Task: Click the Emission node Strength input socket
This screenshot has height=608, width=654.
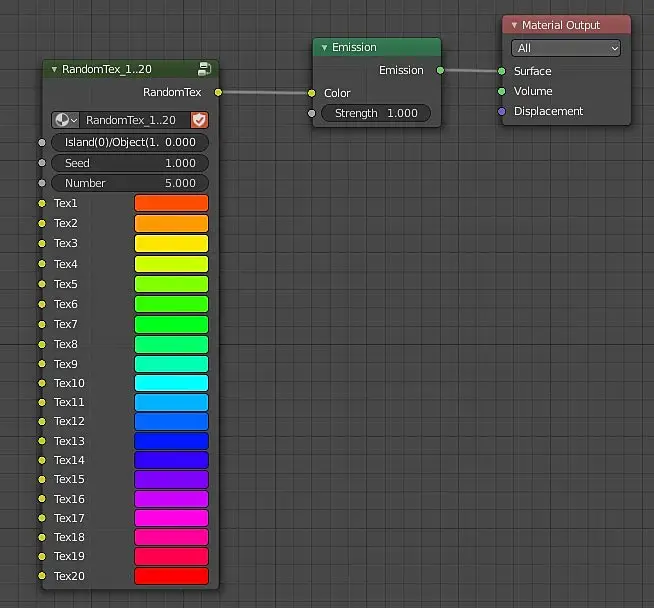Action: tap(312, 113)
